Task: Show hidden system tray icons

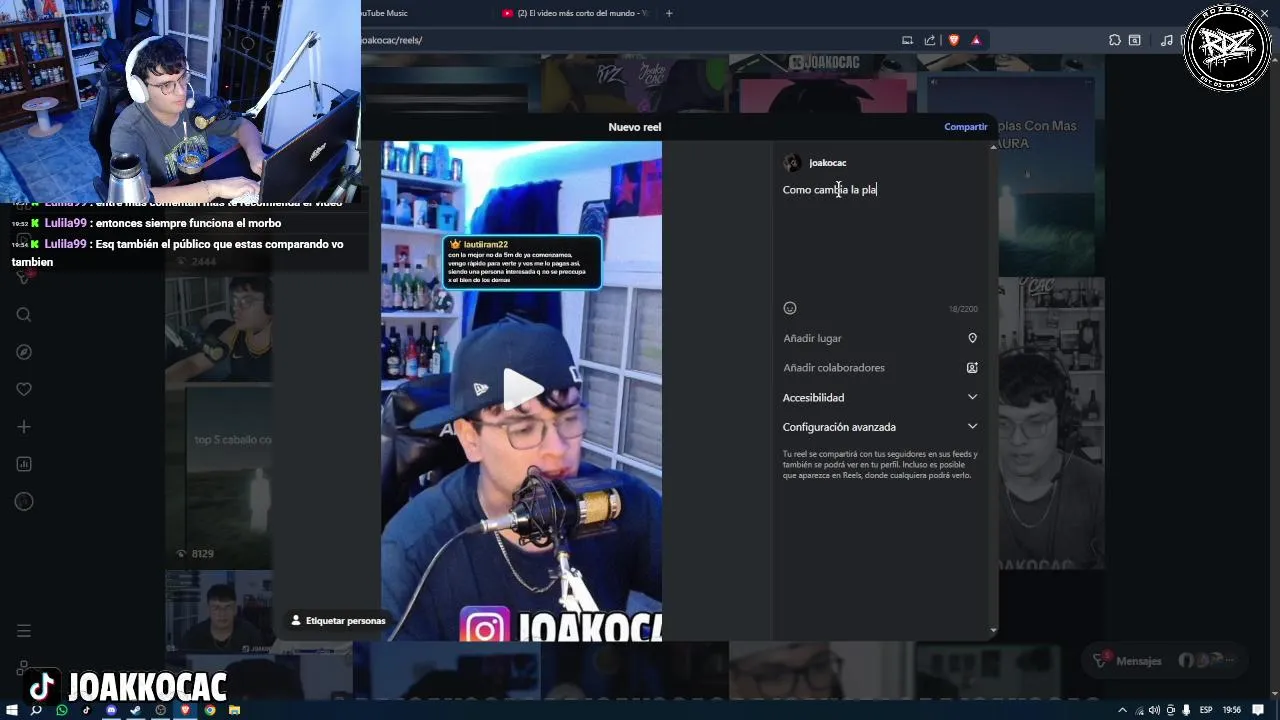Action: point(1123,710)
